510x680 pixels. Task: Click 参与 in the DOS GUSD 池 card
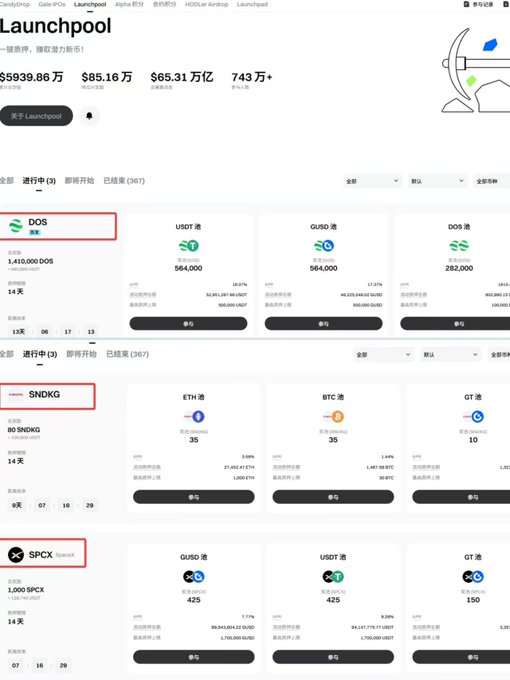[324, 324]
